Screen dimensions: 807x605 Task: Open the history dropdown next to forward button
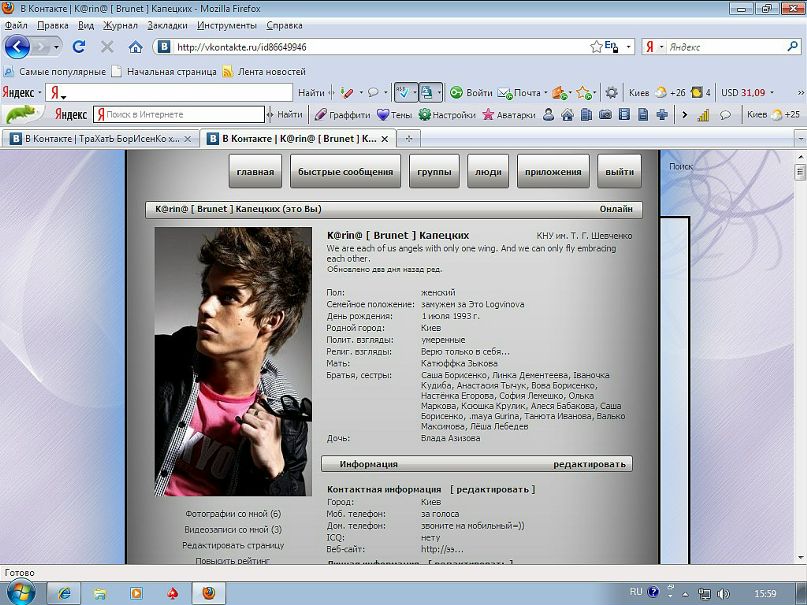(56, 47)
